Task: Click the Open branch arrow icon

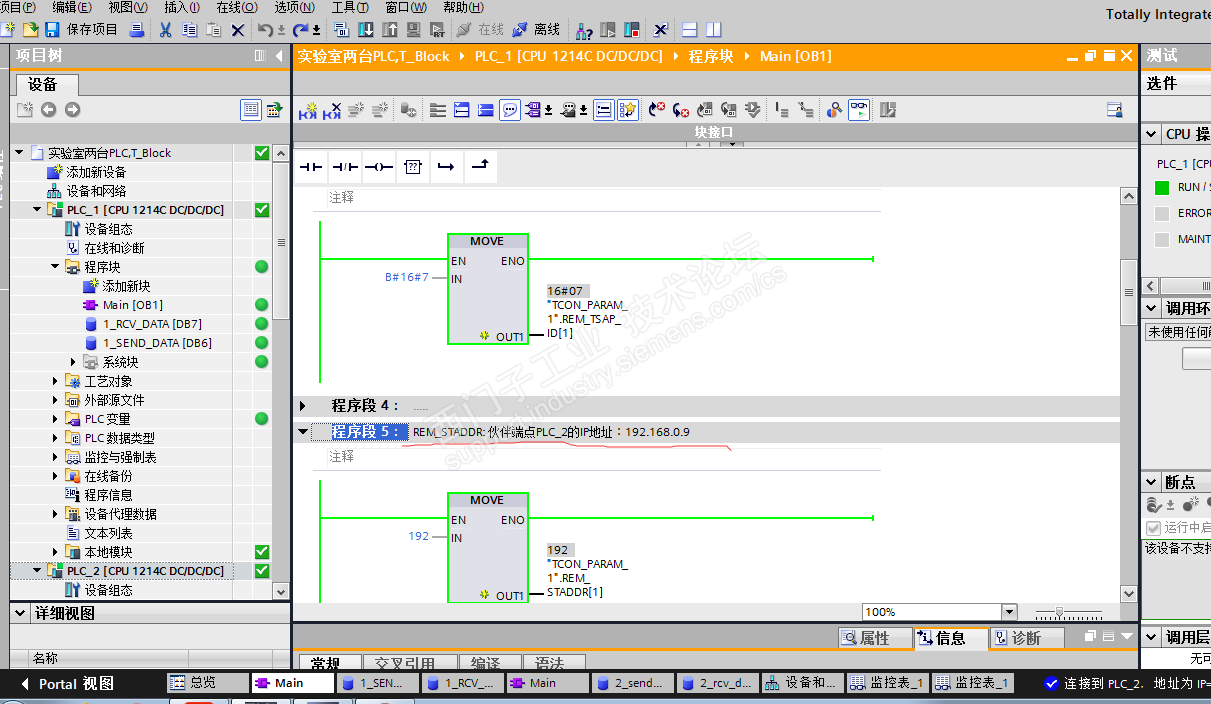Action: [x=446, y=167]
